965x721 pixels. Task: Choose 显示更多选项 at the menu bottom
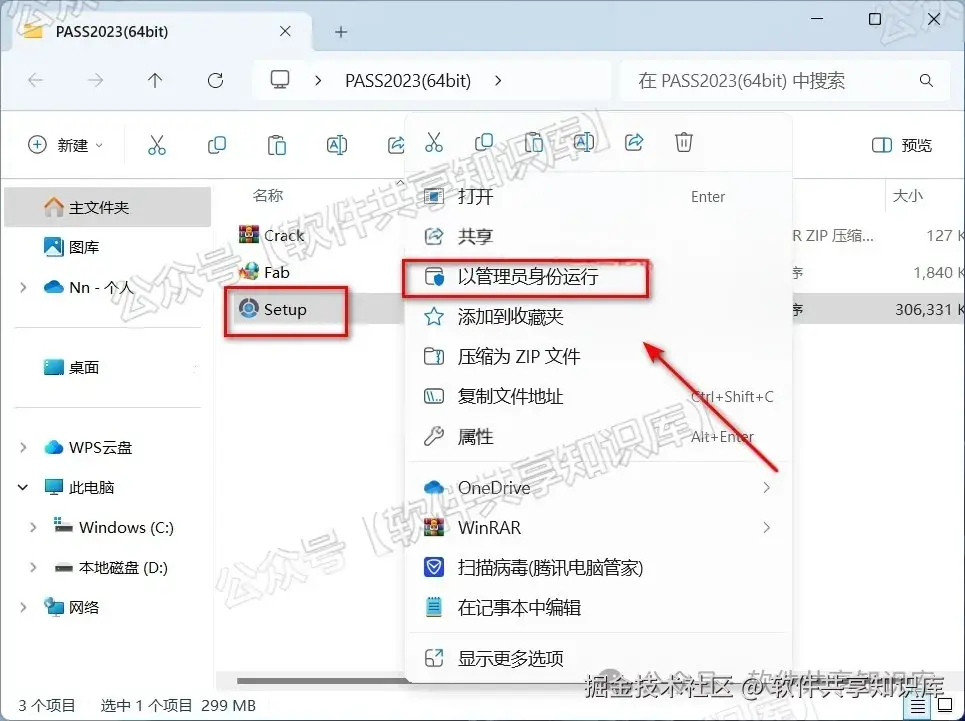509,659
